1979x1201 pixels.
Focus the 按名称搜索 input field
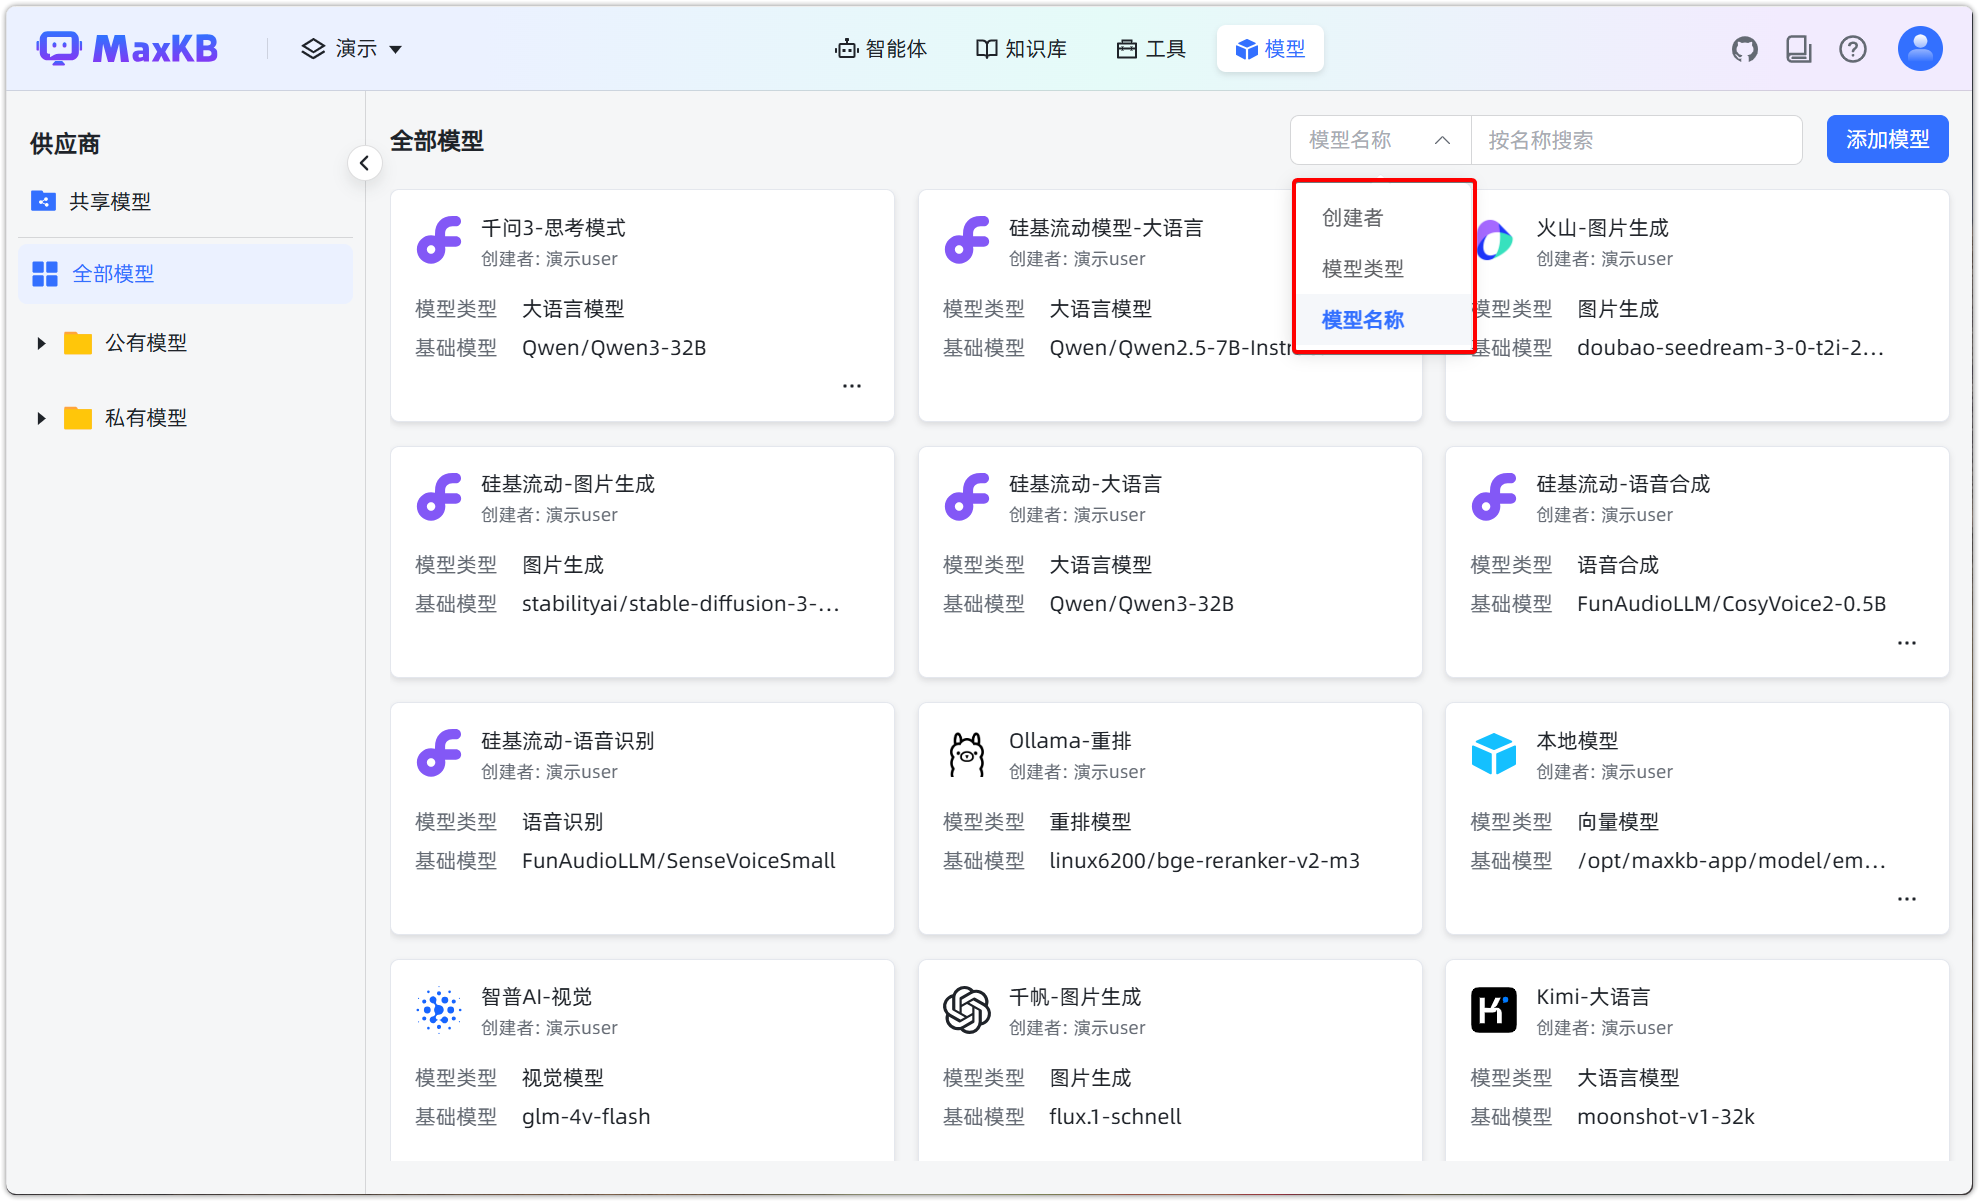1635,140
